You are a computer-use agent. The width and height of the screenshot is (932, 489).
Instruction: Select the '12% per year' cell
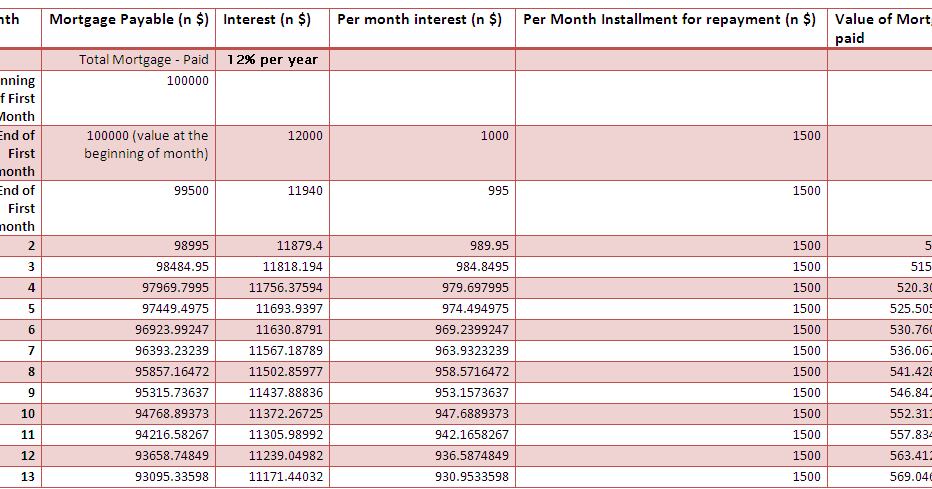click(272, 60)
